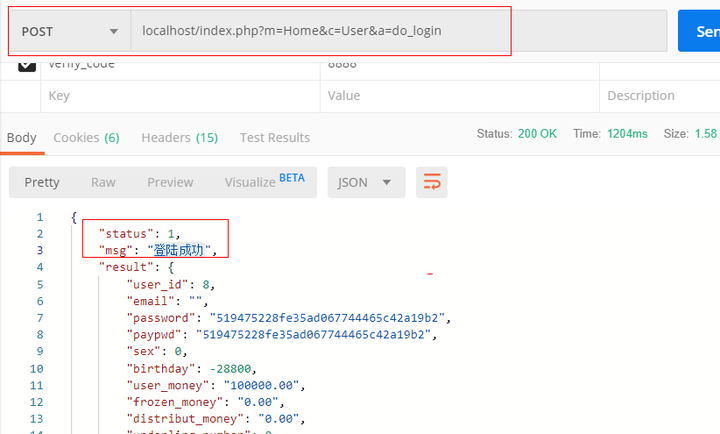Click the empty Key field
The image size is (720, 434).
(x=180, y=96)
